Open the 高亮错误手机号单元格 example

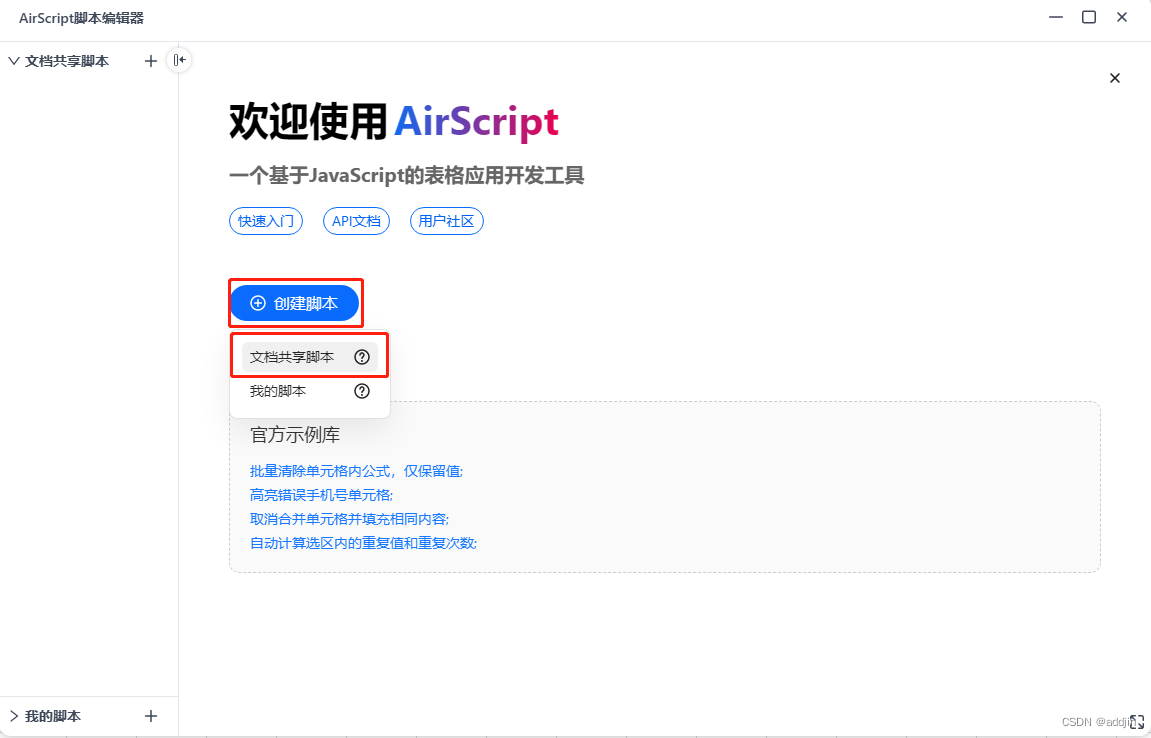click(321, 495)
